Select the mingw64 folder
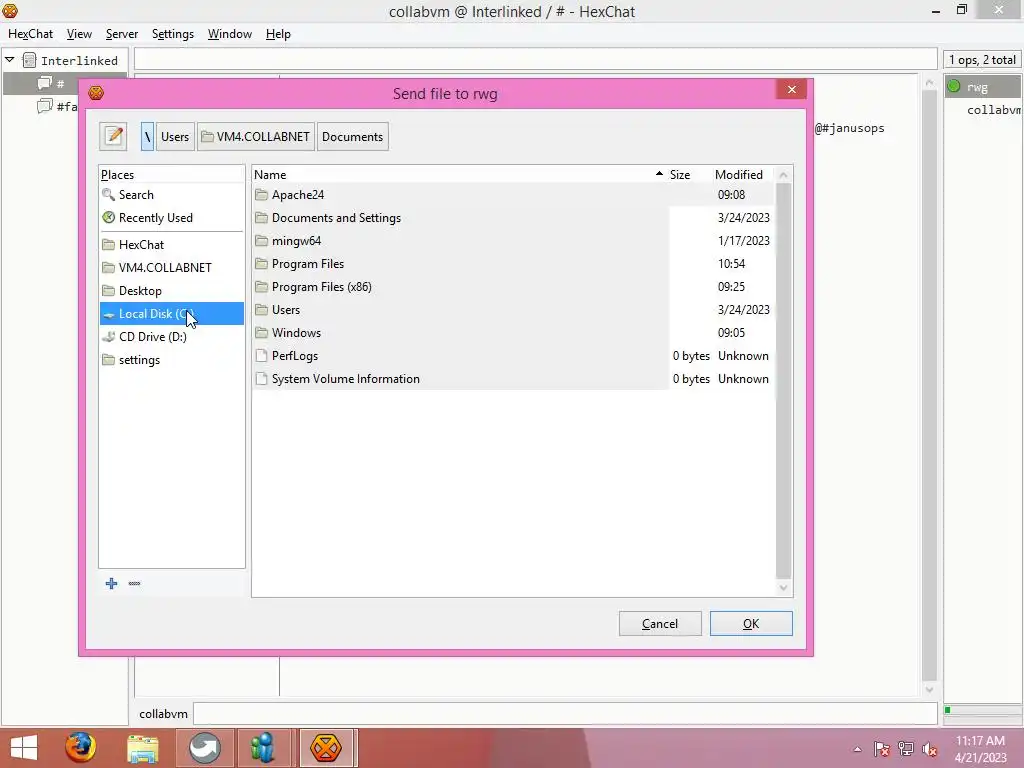1024x768 pixels. pyautogui.click(x=513, y=240)
